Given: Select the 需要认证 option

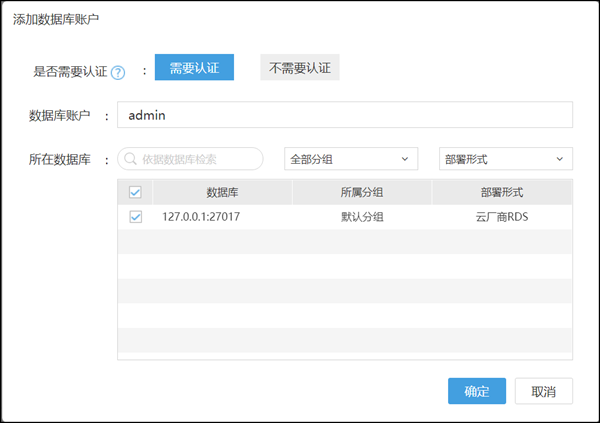Looking at the screenshot, I should click(194, 68).
